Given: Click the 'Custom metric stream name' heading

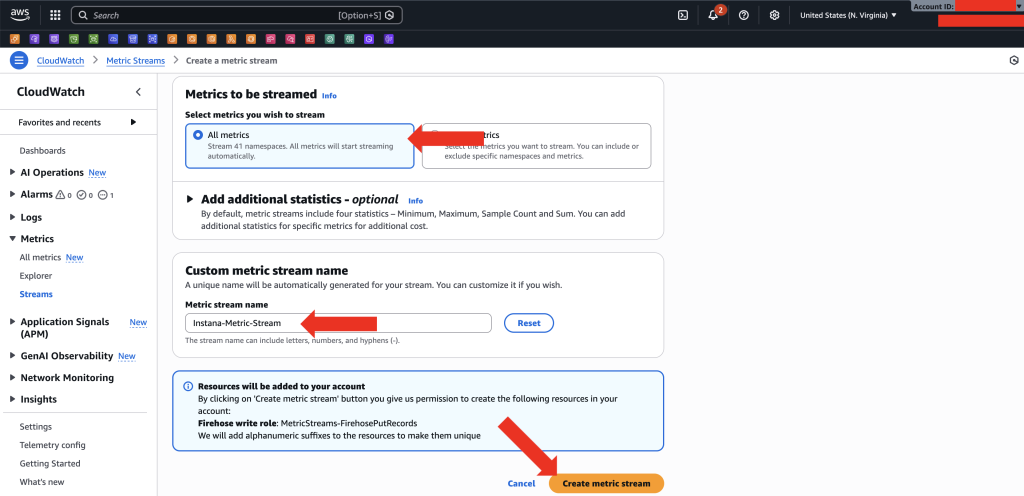Looking at the screenshot, I should coord(266,270).
